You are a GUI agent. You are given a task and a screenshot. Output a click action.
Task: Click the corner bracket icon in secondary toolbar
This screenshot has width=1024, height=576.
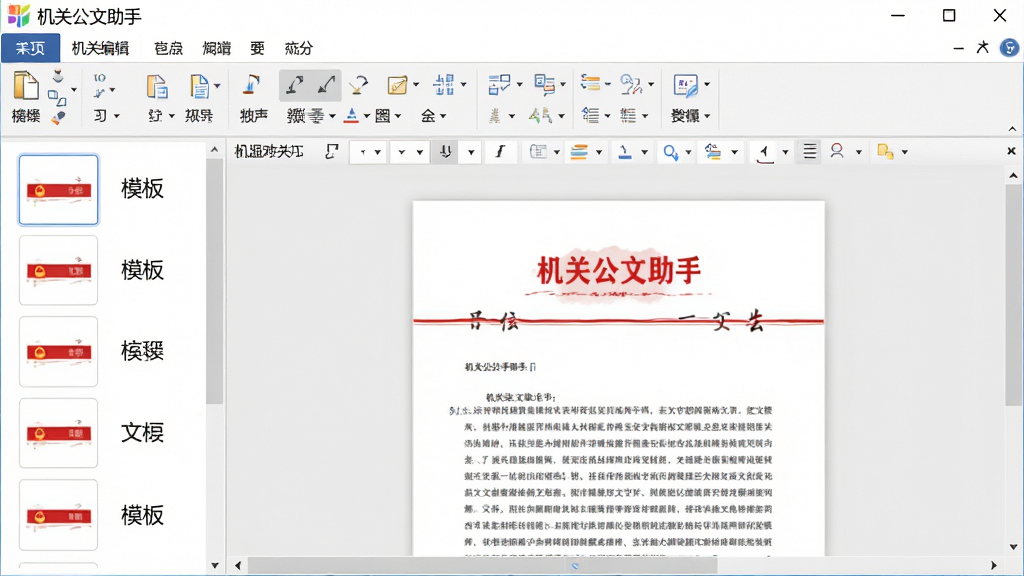(x=332, y=152)
